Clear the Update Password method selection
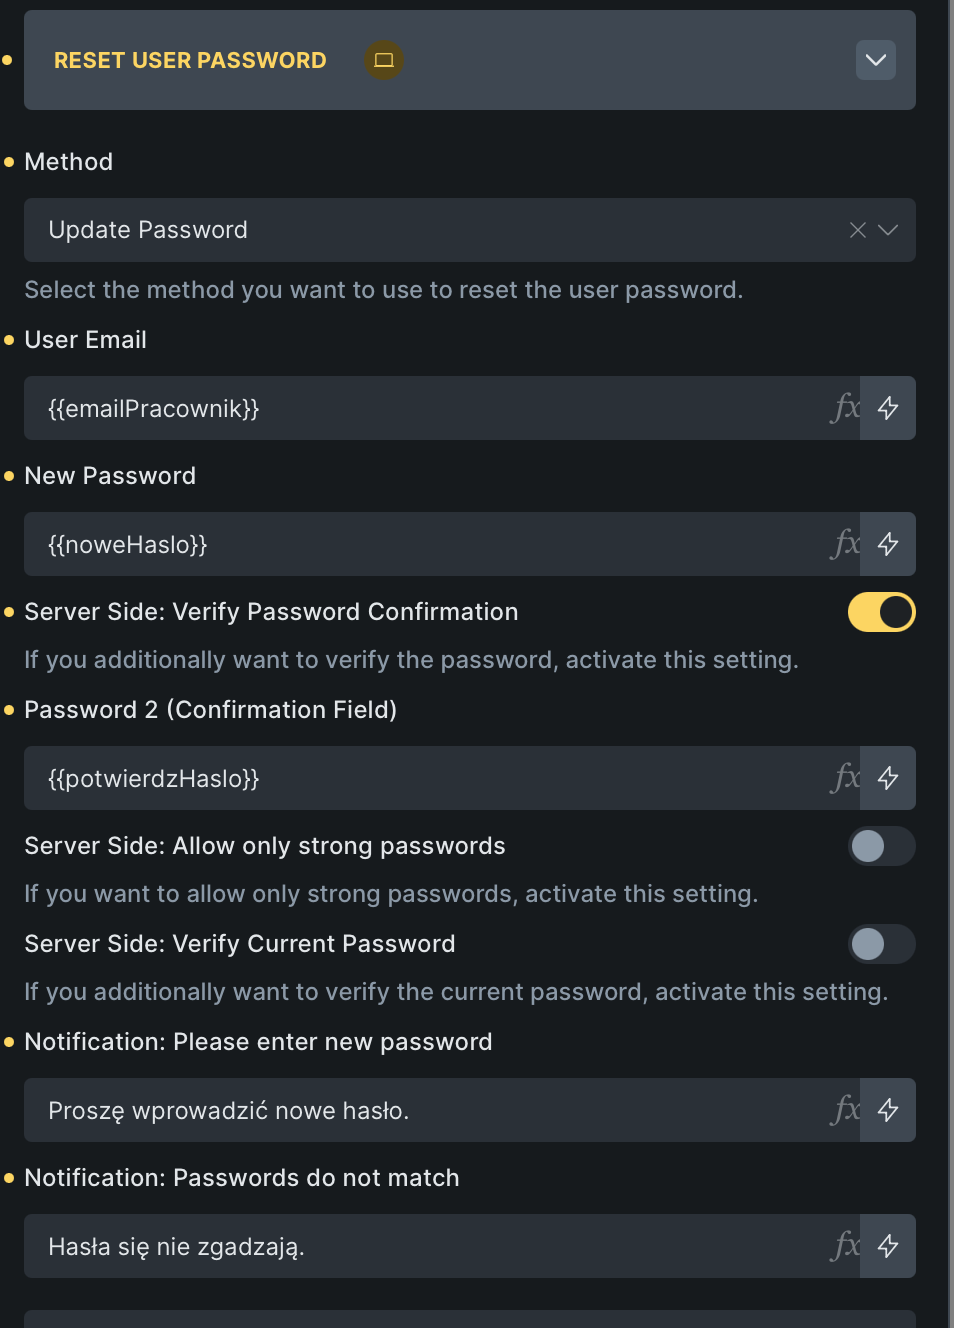 (857, 230)
